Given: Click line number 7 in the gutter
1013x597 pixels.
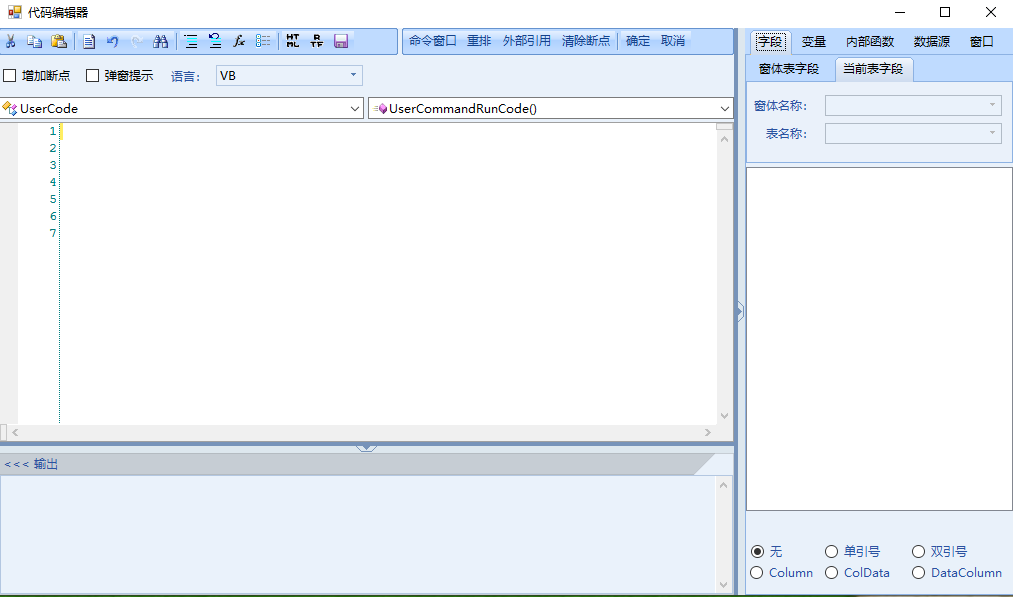Looking at the screenshot, I should 53,233.
